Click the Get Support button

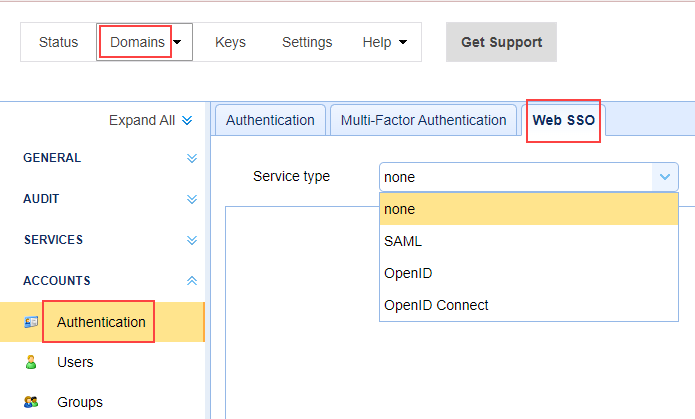(501, 42)
